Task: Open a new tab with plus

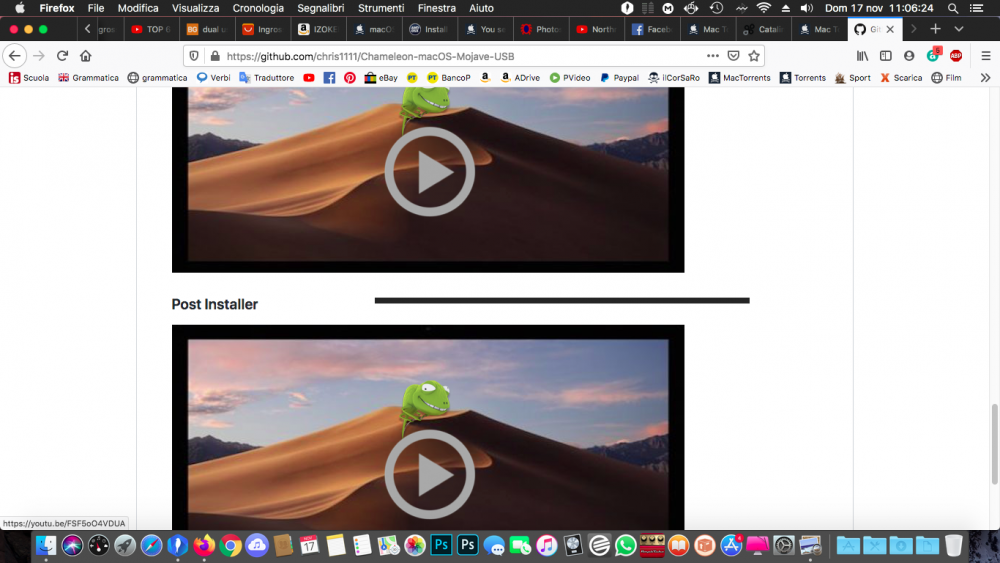Action: (x=935, y=29)
